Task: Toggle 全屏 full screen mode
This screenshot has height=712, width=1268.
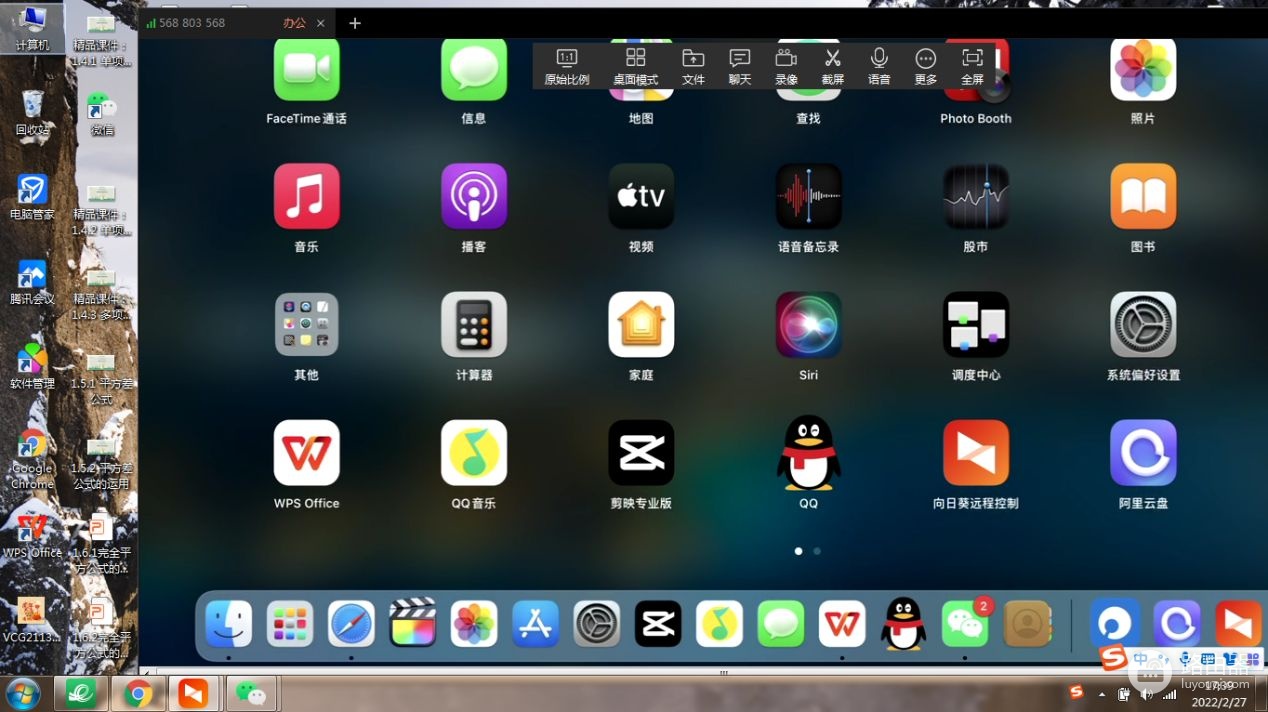Action: [972, 67]
